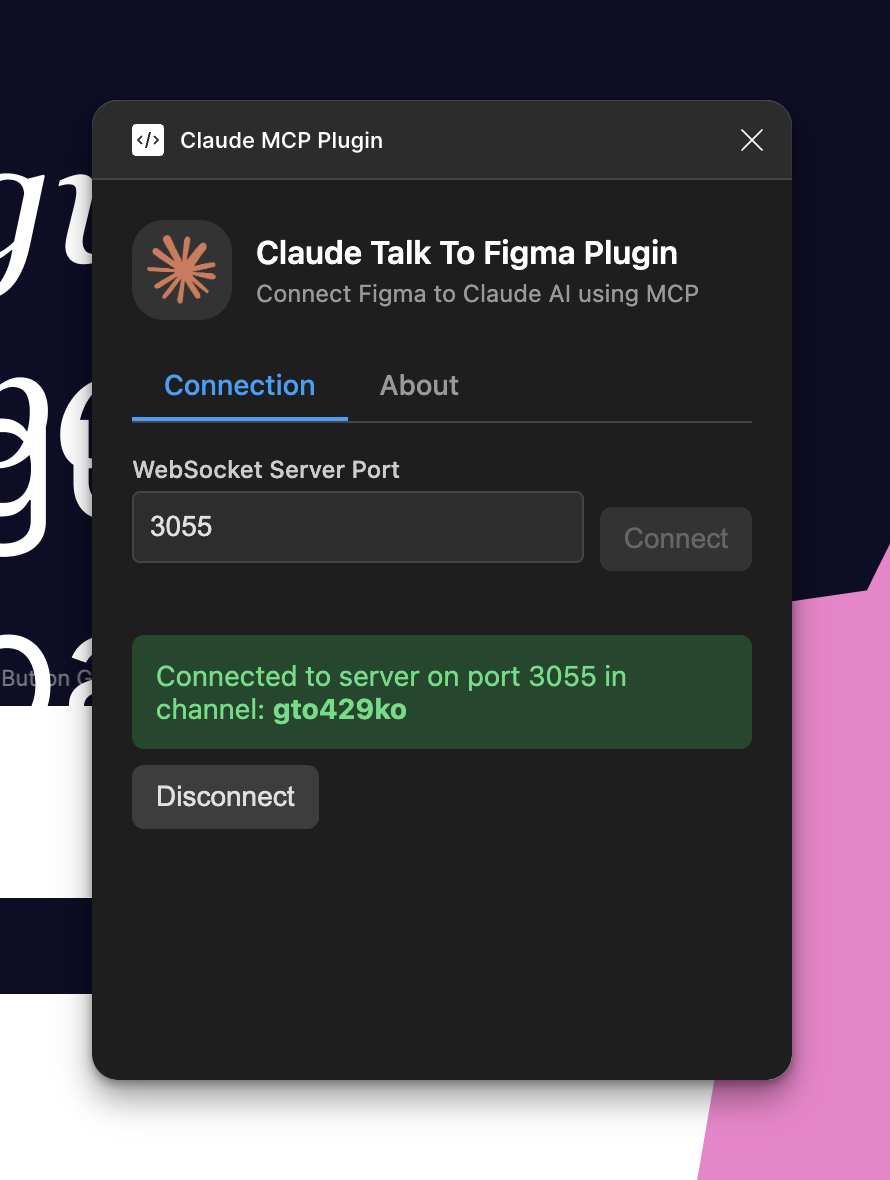Click the WebSocket Server Port input field

[x=357, y=527]
